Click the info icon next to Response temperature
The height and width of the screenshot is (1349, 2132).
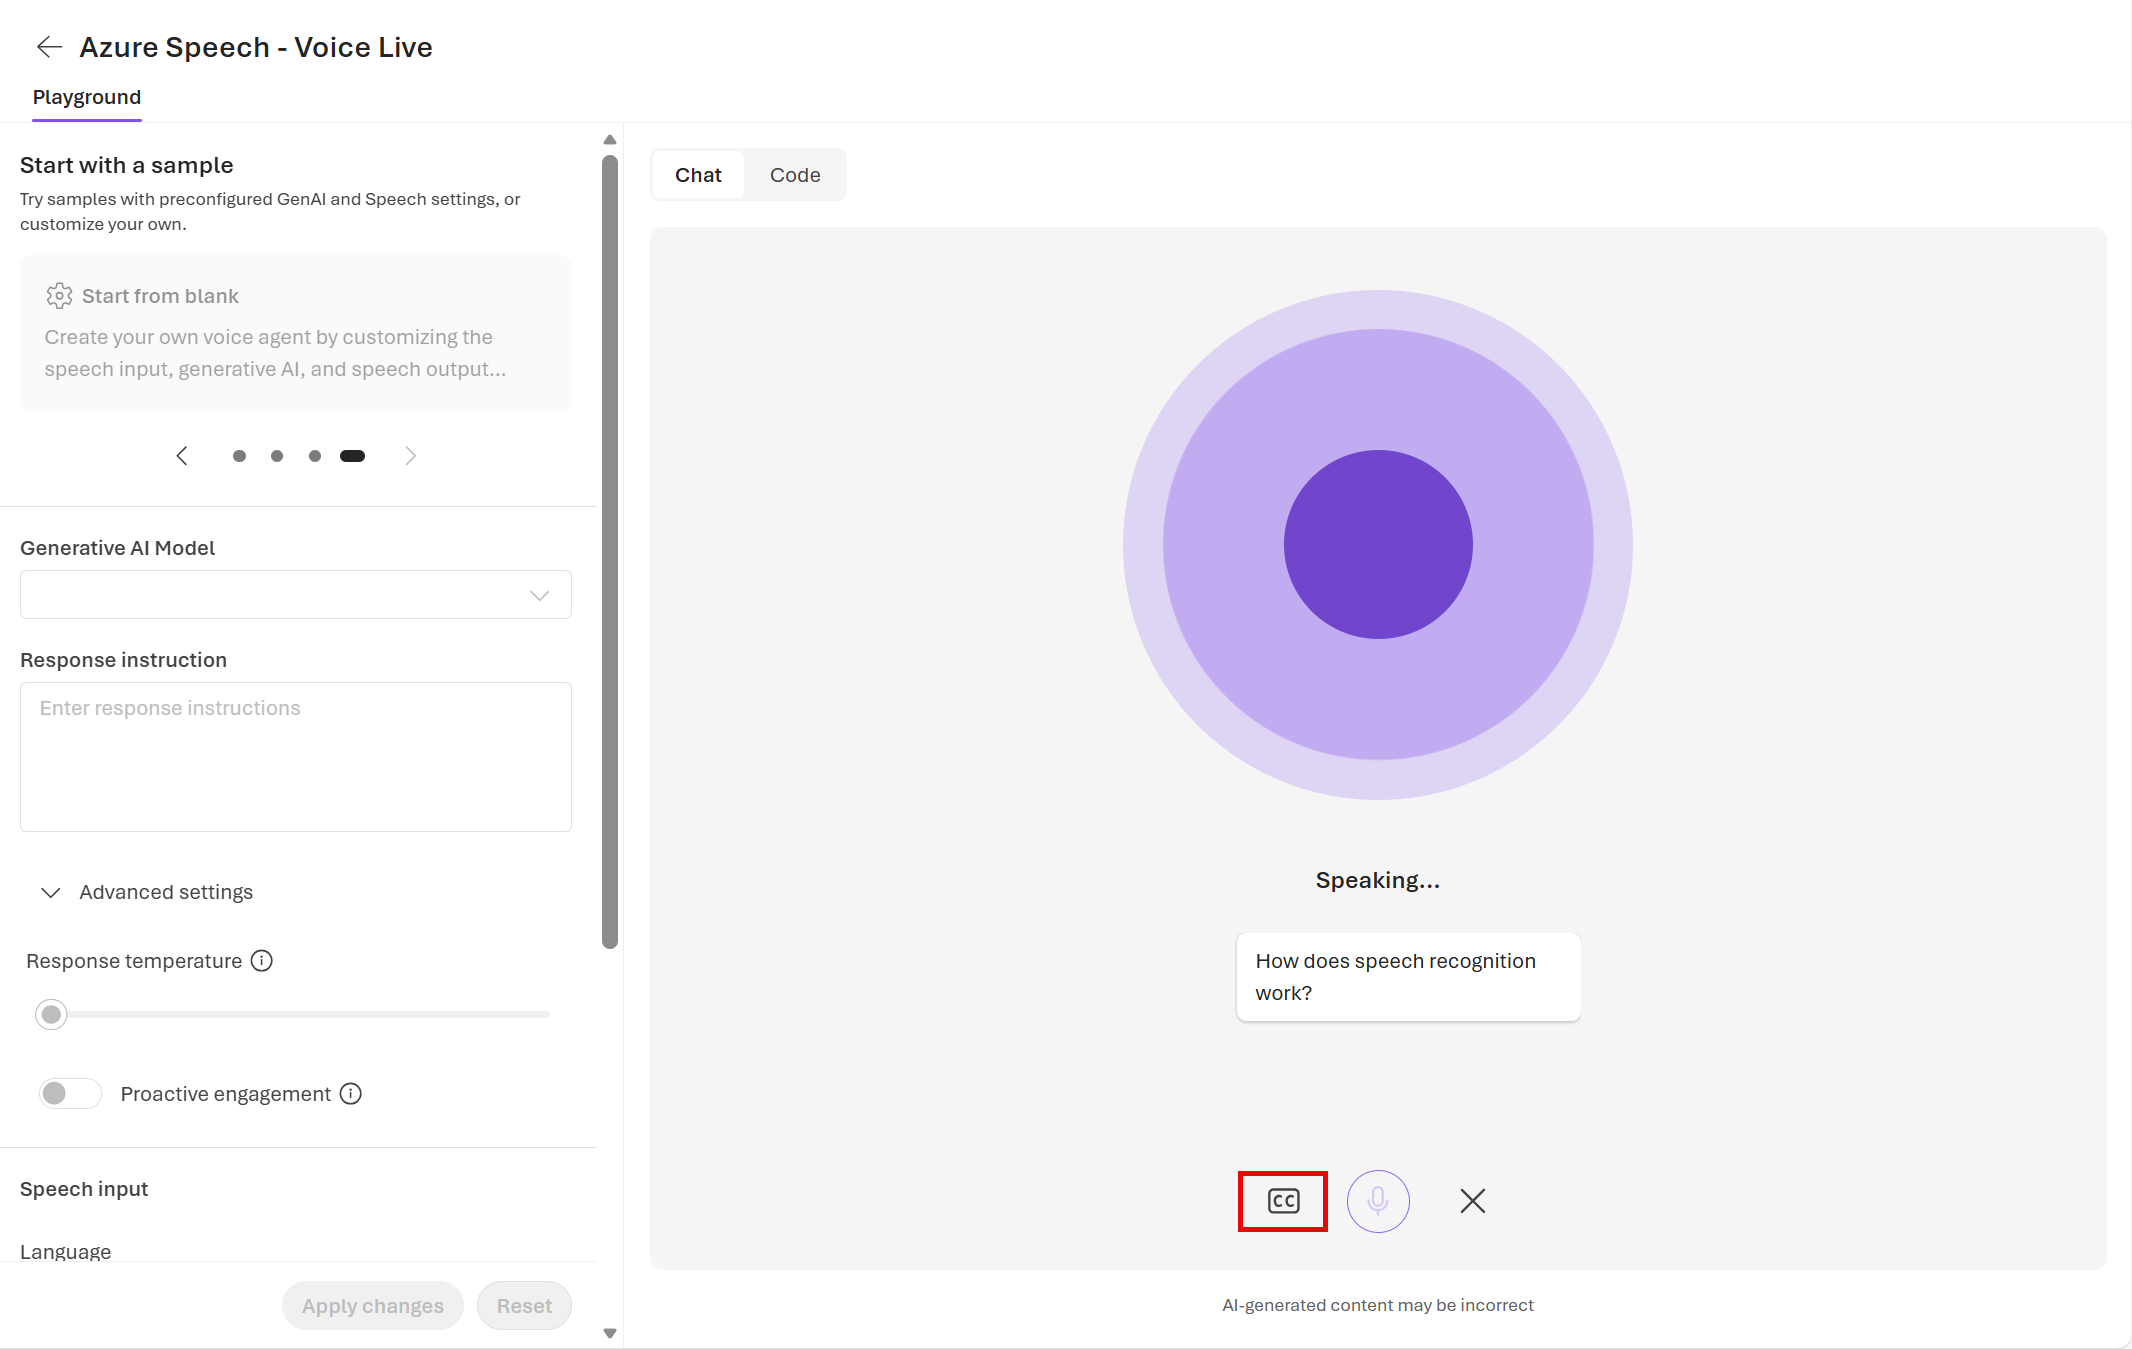click(262, 961)
